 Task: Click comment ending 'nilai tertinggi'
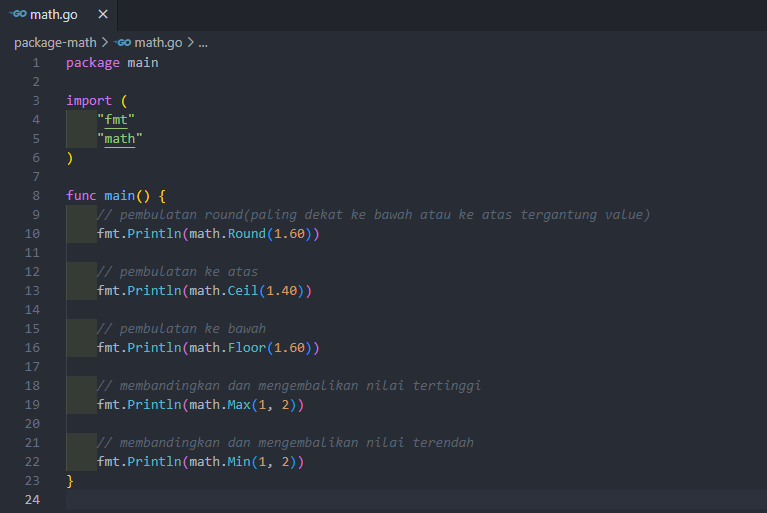289,386
